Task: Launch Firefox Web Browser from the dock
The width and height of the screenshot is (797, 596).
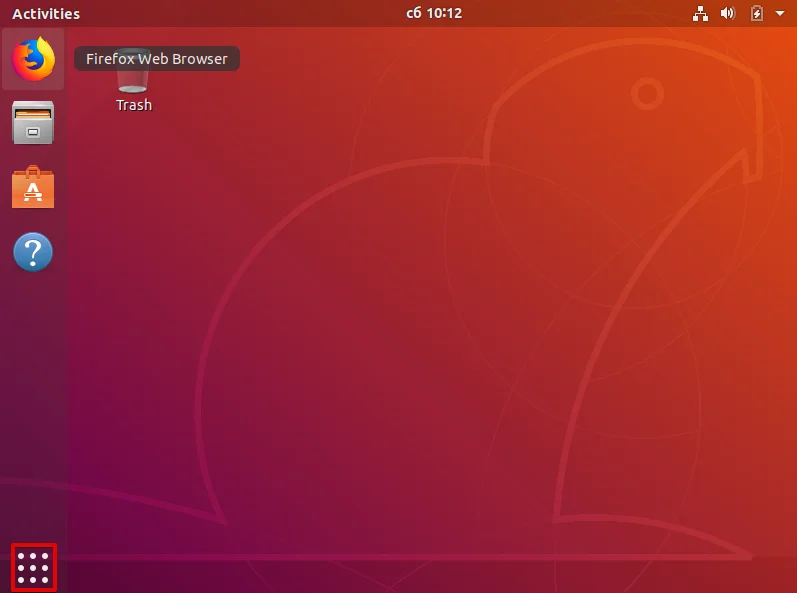Action: pyautogui.click(x=33, y=59)
